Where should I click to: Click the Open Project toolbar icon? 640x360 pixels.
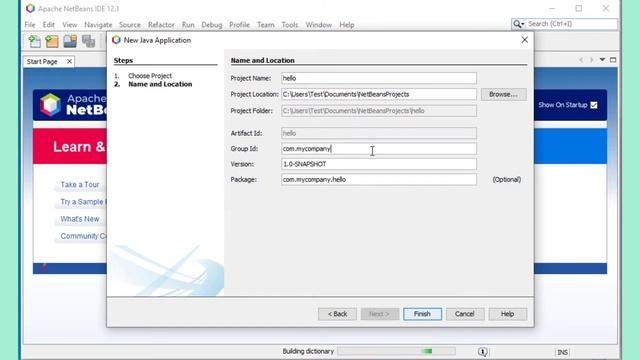[70, 41]
